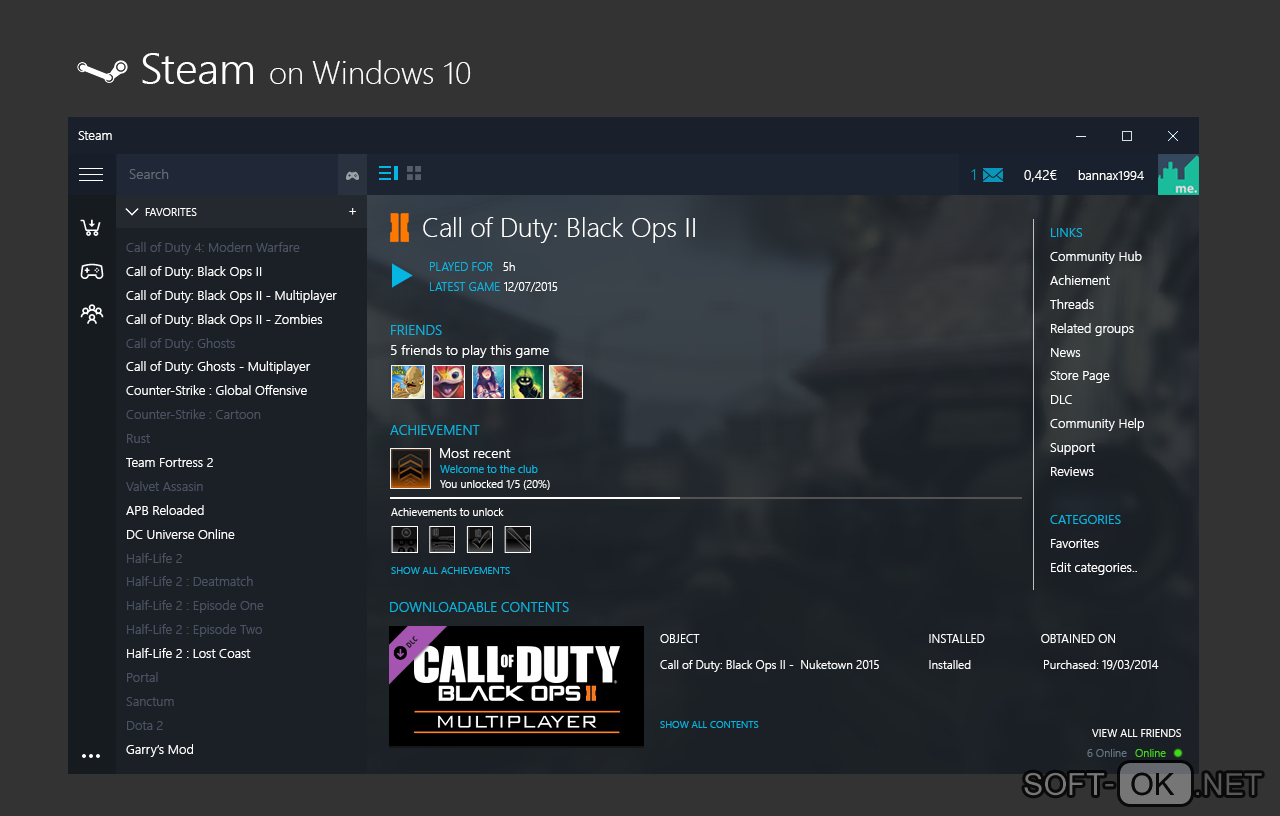Select Call of Duty 4: Modern Warfare
1280x816 pixels.
pyautogui.click(x=213, y=248)
